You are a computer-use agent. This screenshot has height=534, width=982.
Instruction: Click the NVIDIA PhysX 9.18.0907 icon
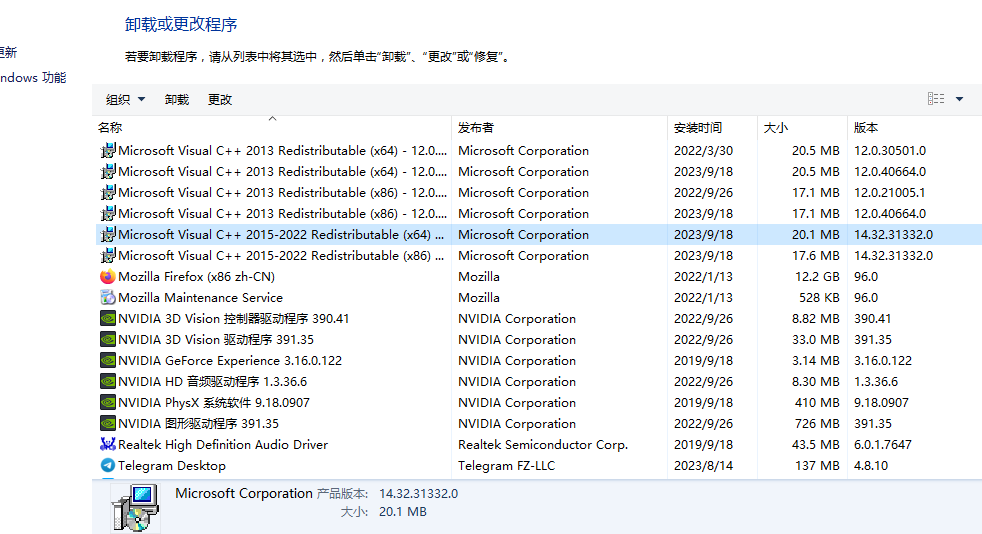point(108,403)
